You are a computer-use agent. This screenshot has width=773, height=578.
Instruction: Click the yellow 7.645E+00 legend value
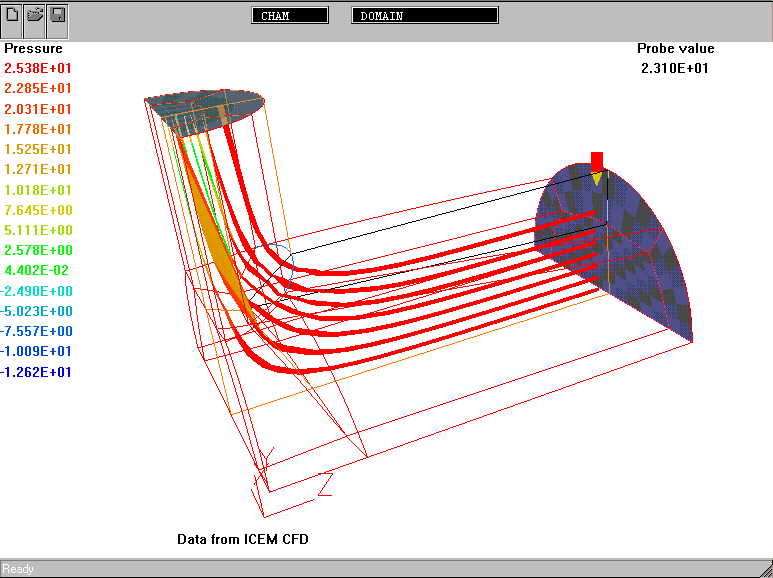pos(38,210)
